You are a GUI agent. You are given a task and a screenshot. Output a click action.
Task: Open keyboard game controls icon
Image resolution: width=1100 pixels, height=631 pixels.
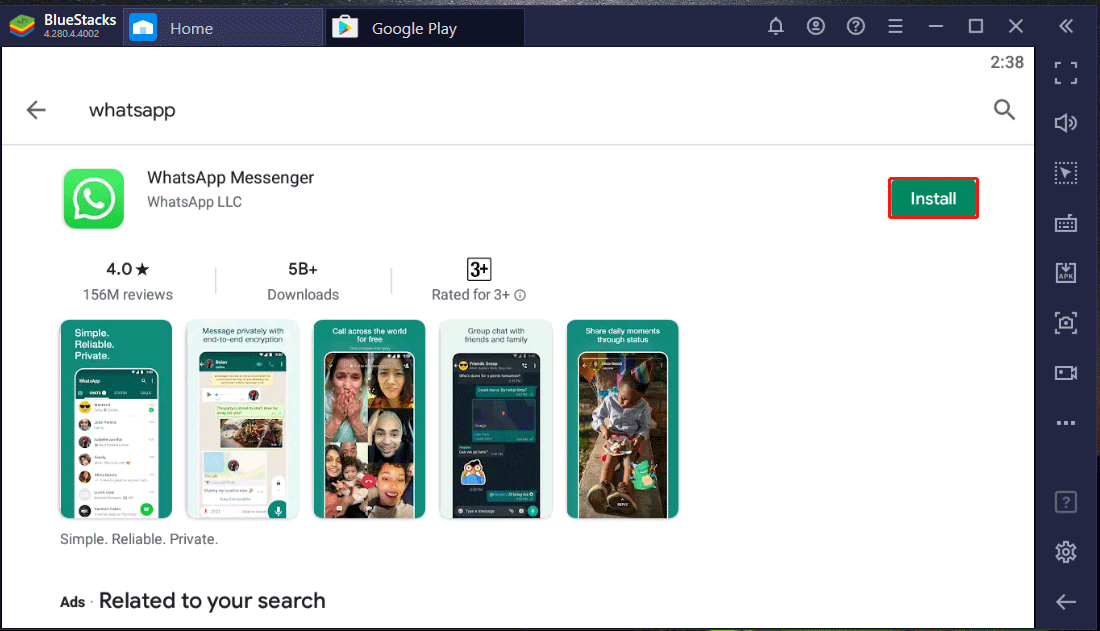pos(1066,223)
